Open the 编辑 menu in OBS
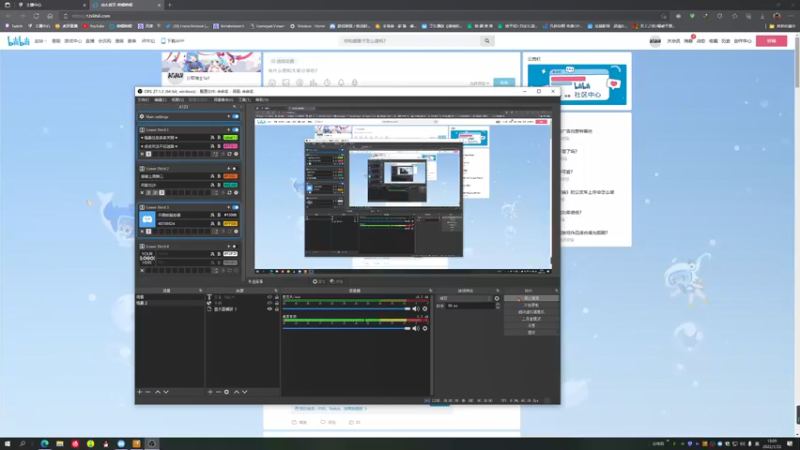 pos(160,100)
